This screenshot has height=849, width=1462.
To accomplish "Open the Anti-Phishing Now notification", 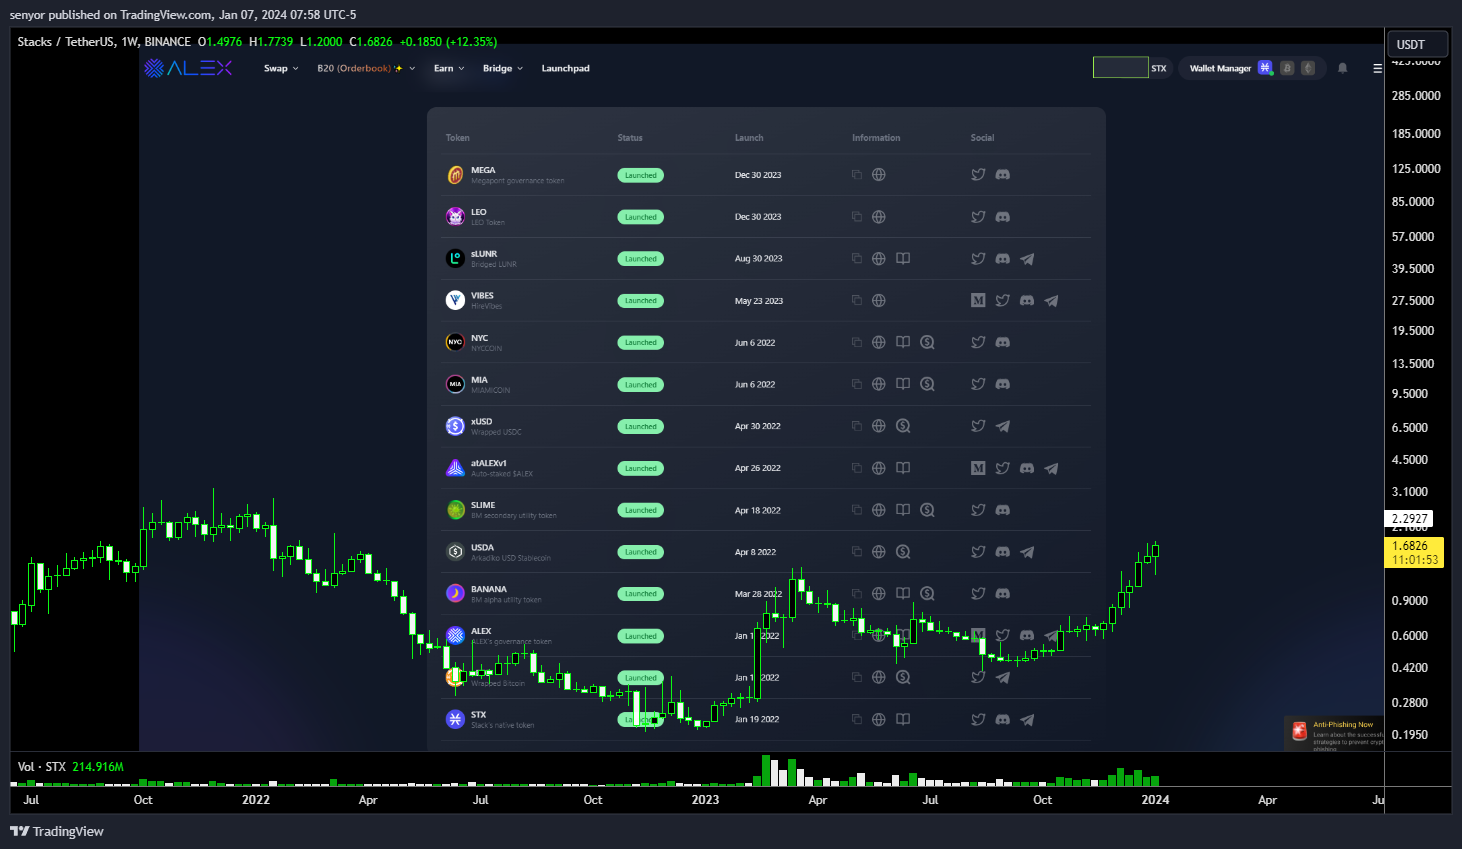I will (1334, 733).
